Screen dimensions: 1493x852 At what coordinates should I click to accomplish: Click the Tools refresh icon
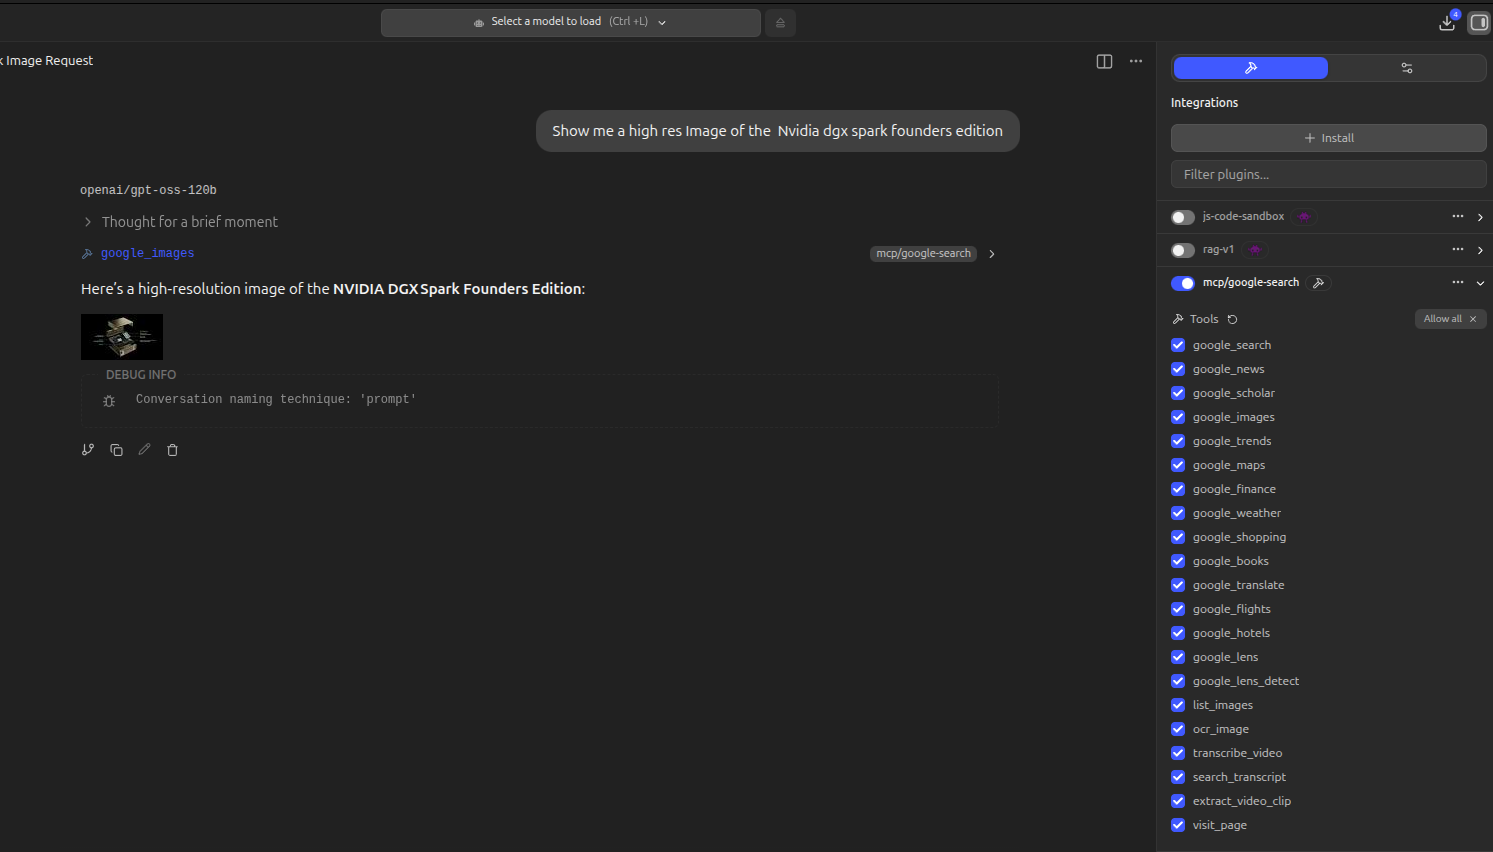tap(1232, 319)
